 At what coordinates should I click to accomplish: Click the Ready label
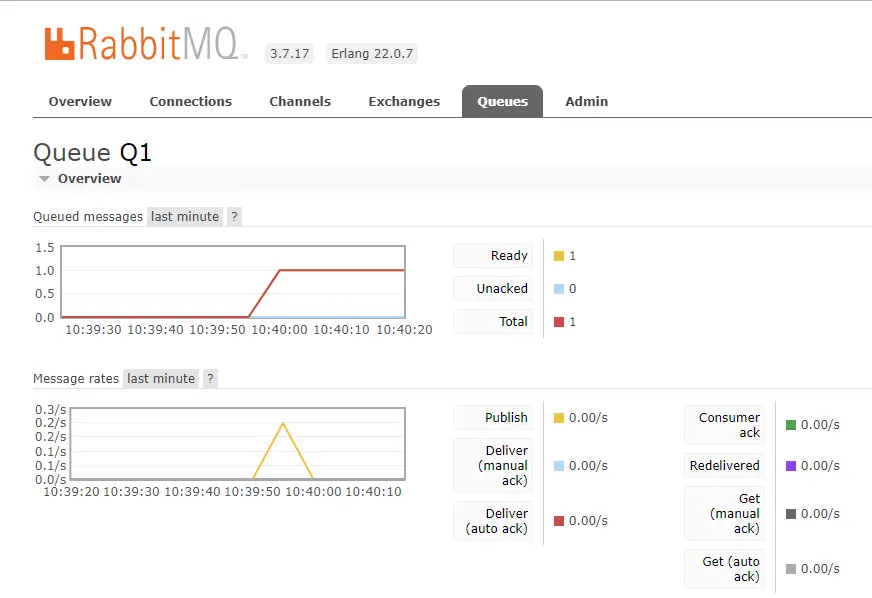point(493,255)
